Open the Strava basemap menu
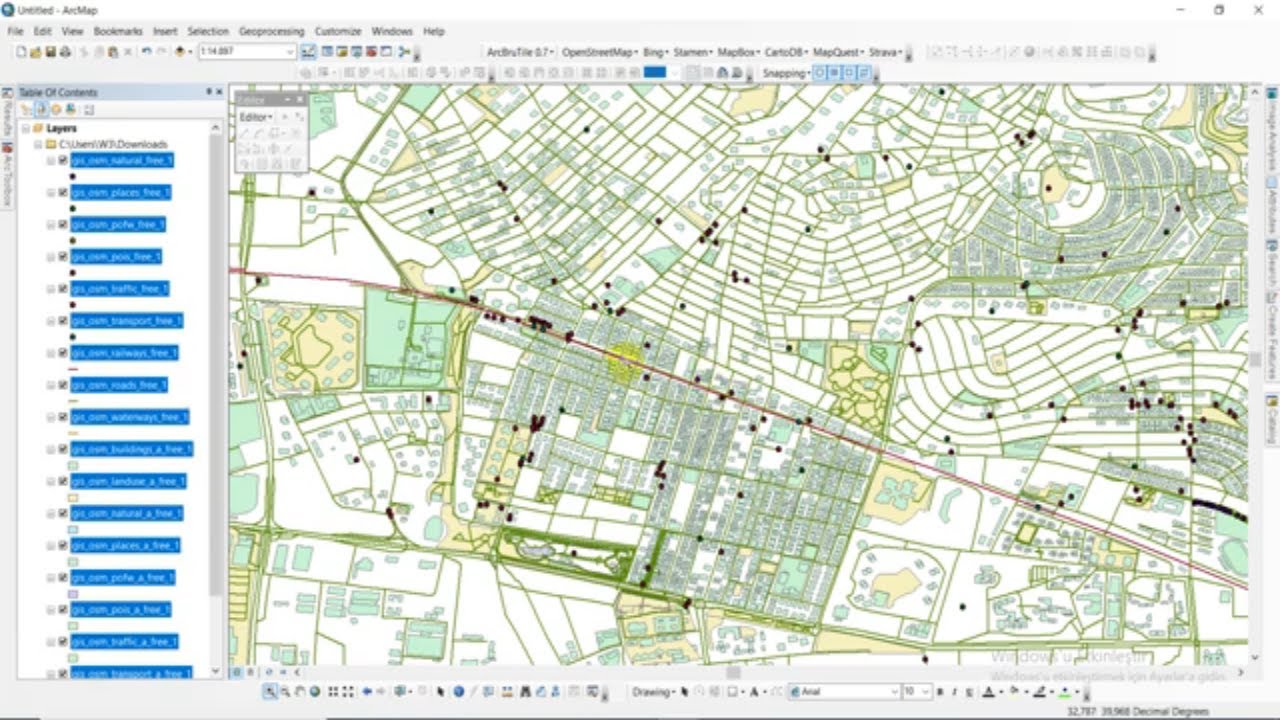Image resolution: width=1280 pixels, height=720 pixels. coord(886,52)
